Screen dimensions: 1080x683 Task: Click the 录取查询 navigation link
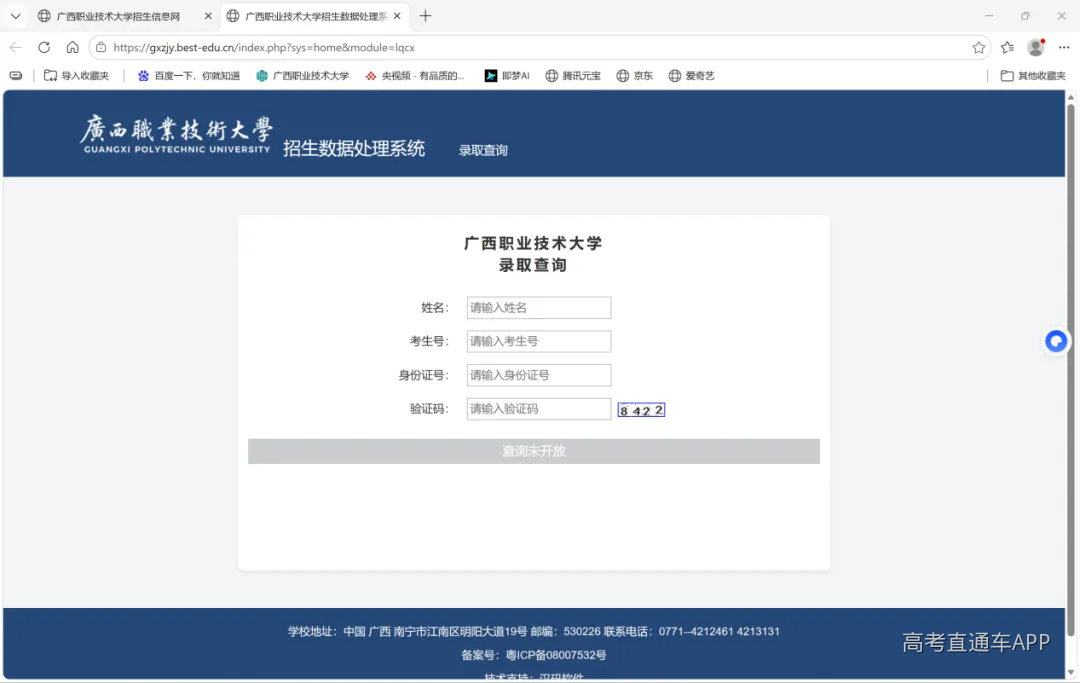click(483, 150)
